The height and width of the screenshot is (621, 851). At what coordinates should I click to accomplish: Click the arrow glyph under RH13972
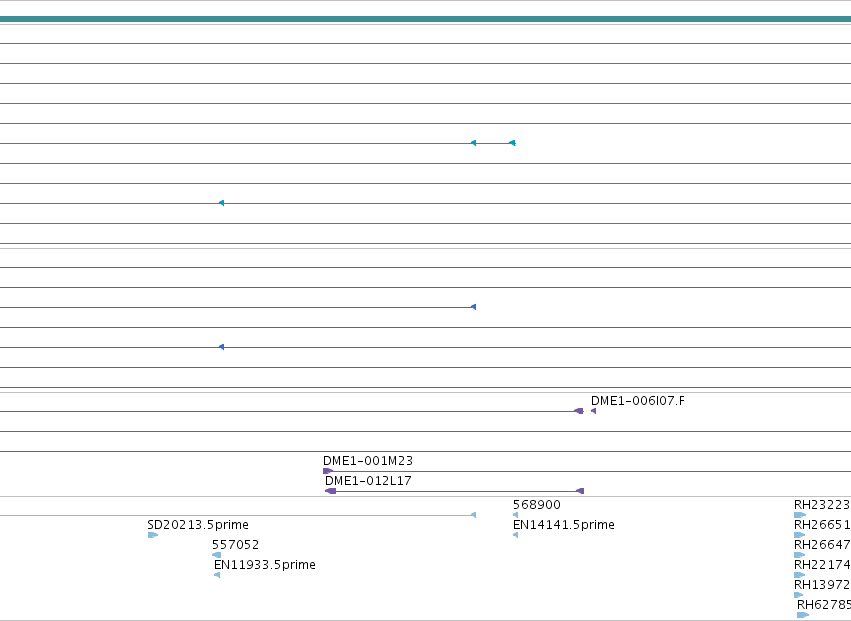tap(798, 595)
